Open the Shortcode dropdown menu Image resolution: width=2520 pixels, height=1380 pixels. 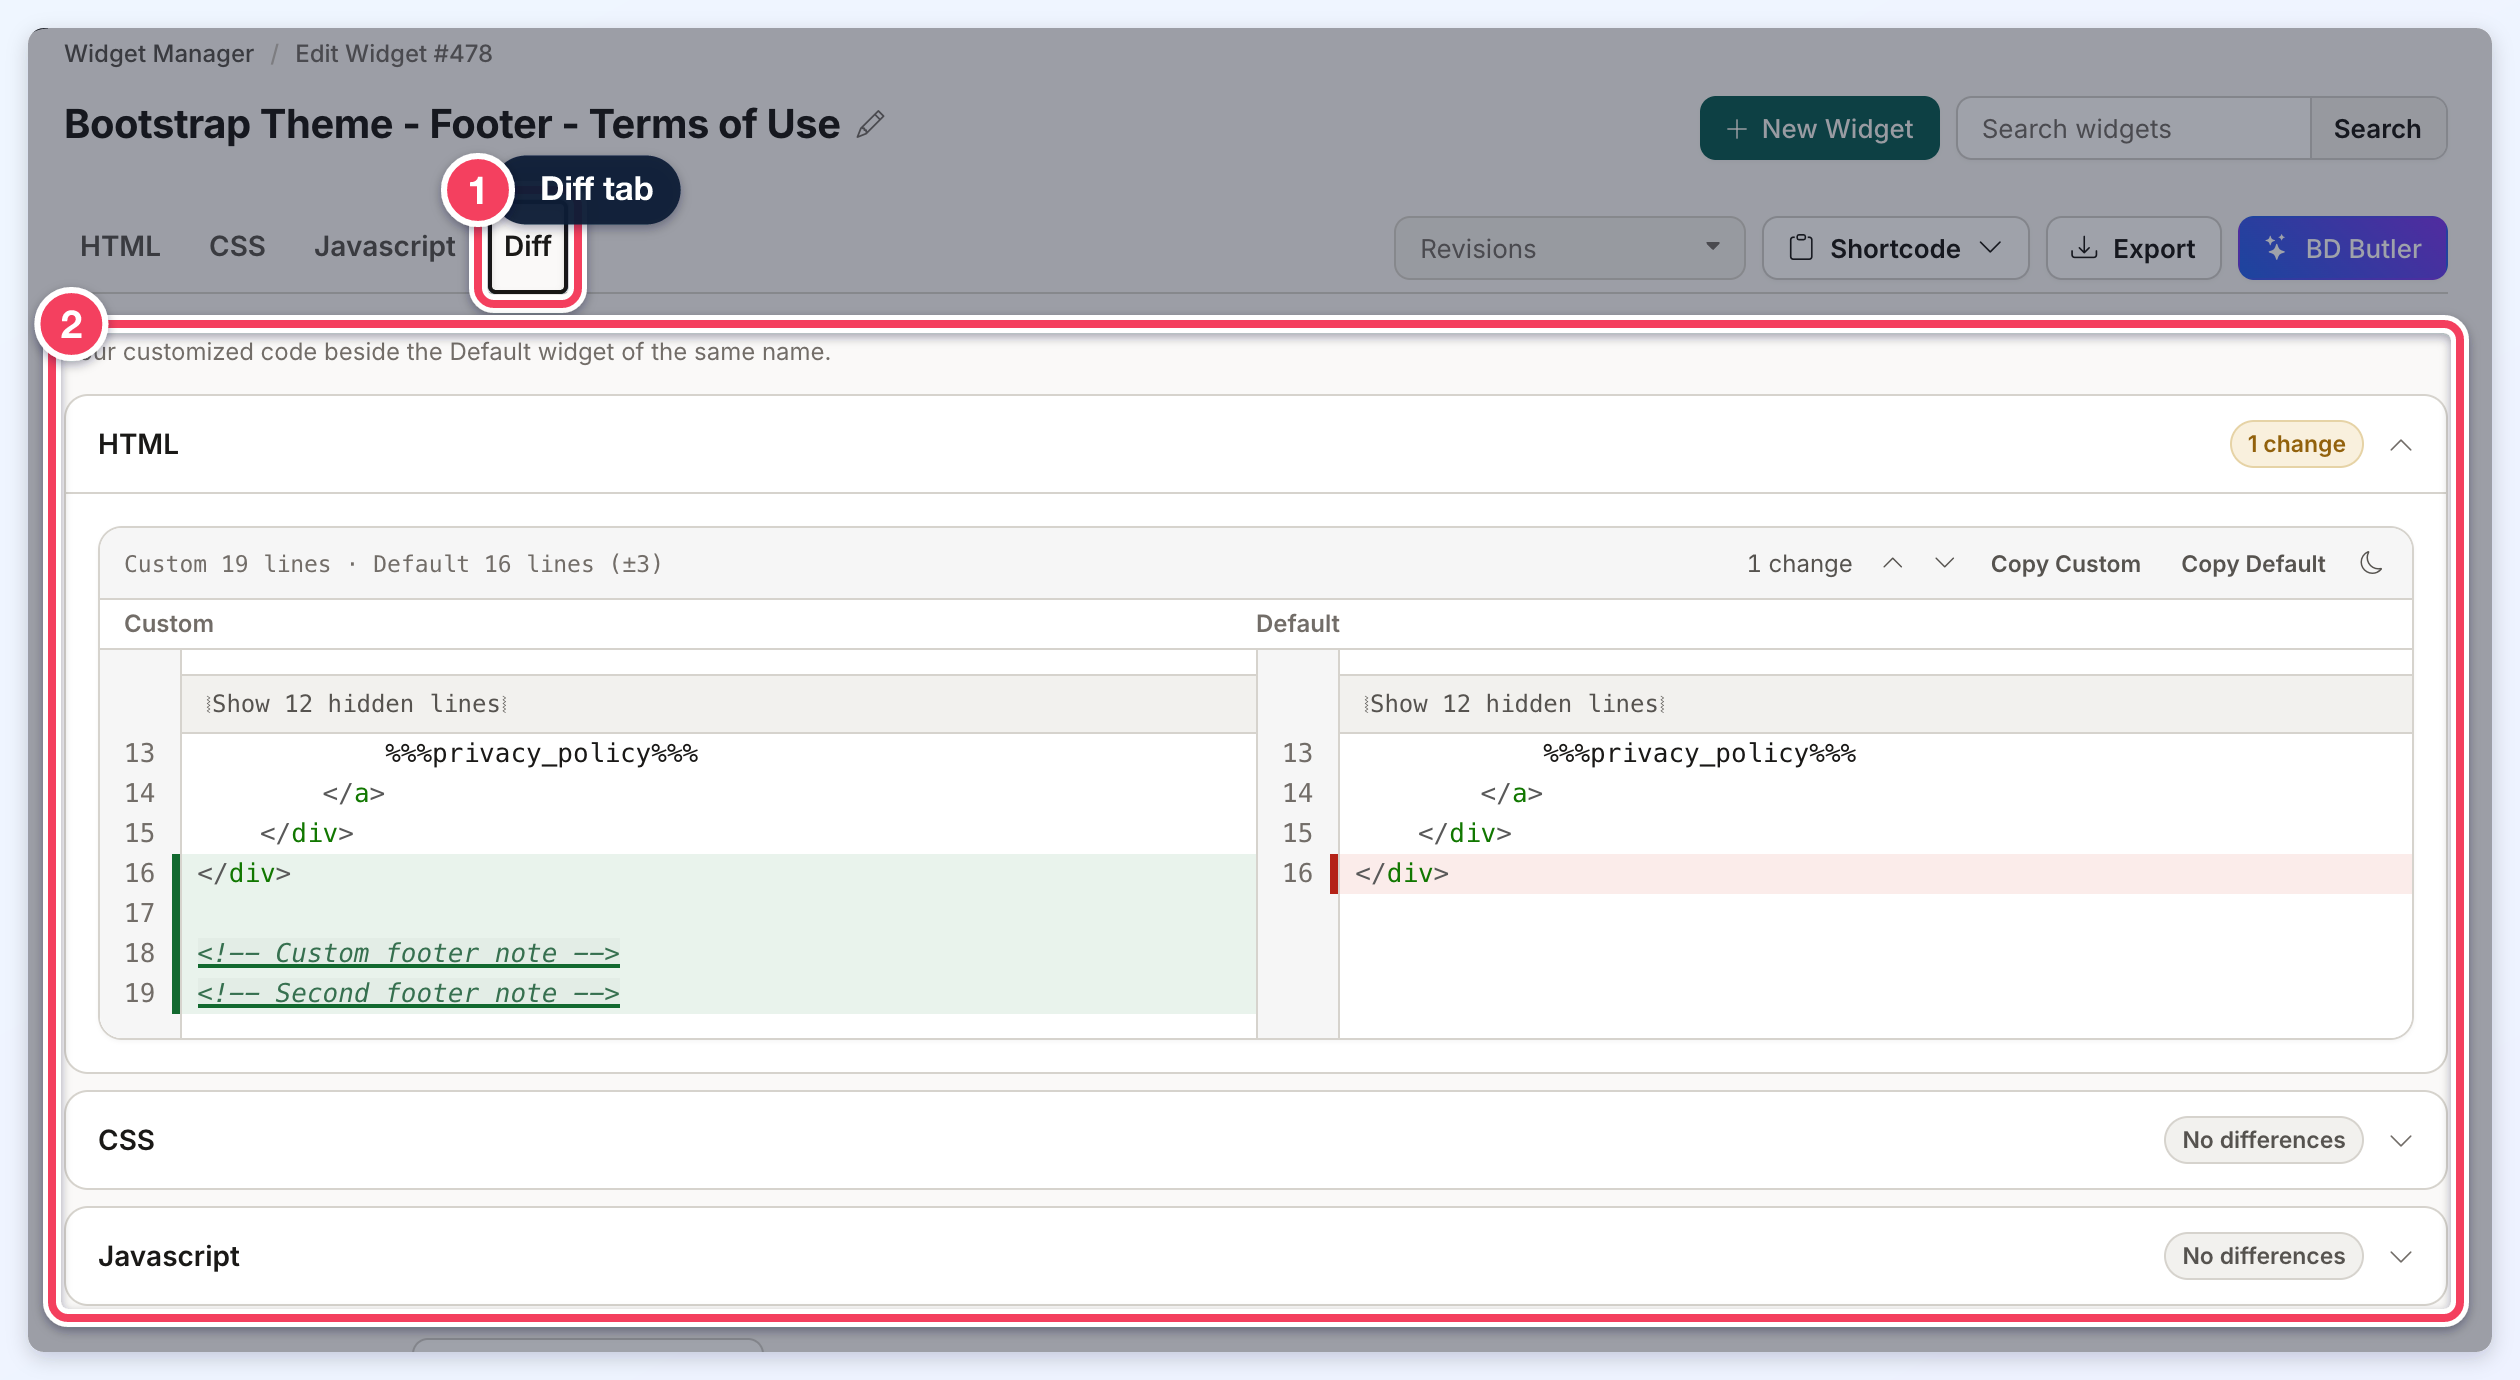1895,248
